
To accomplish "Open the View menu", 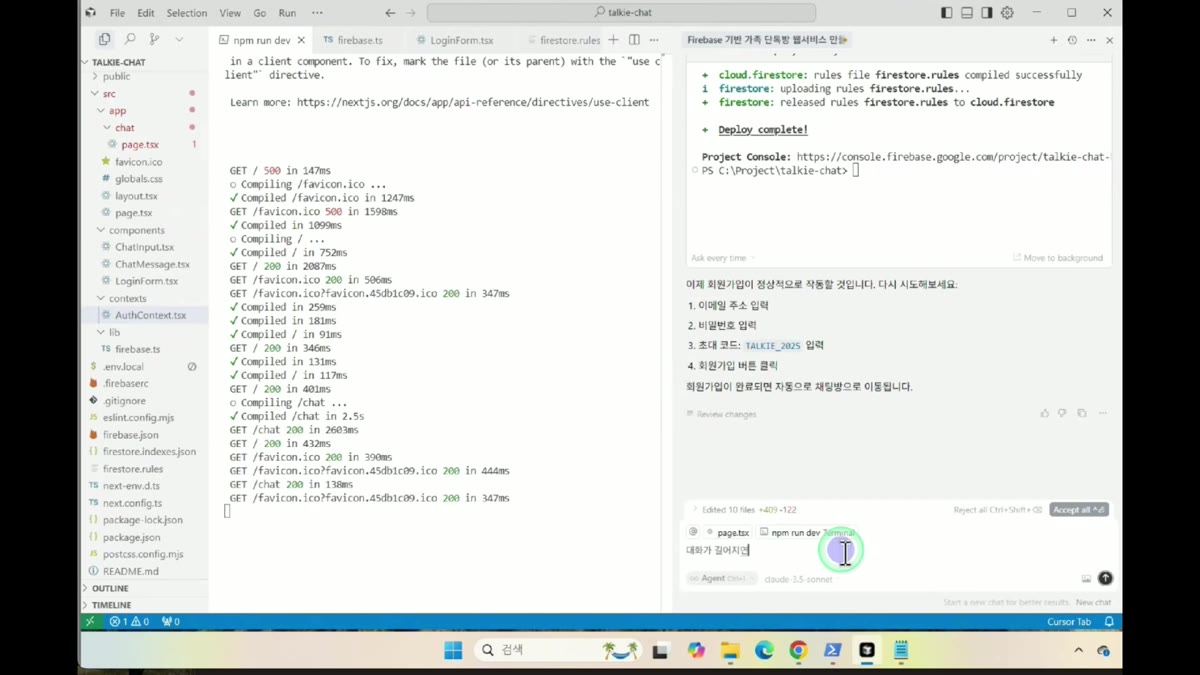I will [x=230, y=13].
